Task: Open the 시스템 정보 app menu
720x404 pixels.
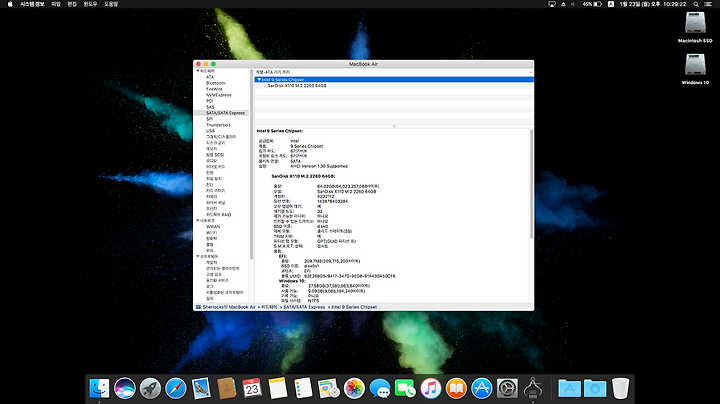Action: (32, 4)
